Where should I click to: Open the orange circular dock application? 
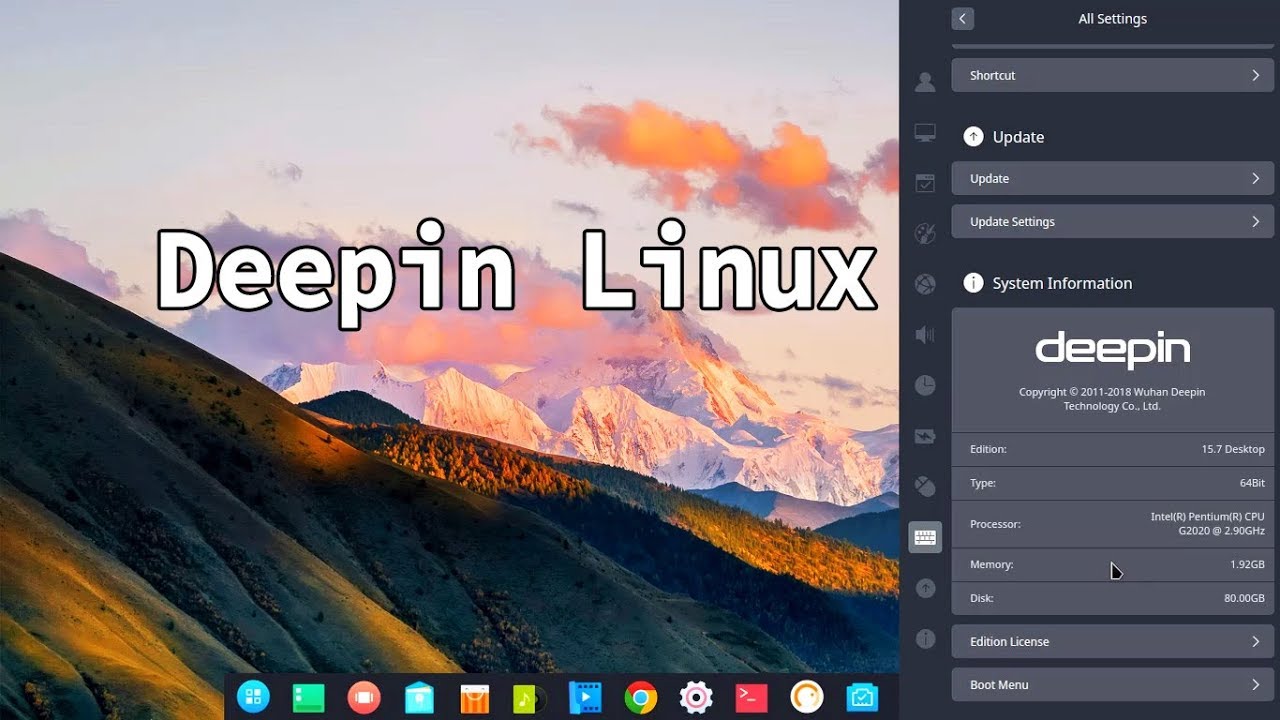point(806,697)
